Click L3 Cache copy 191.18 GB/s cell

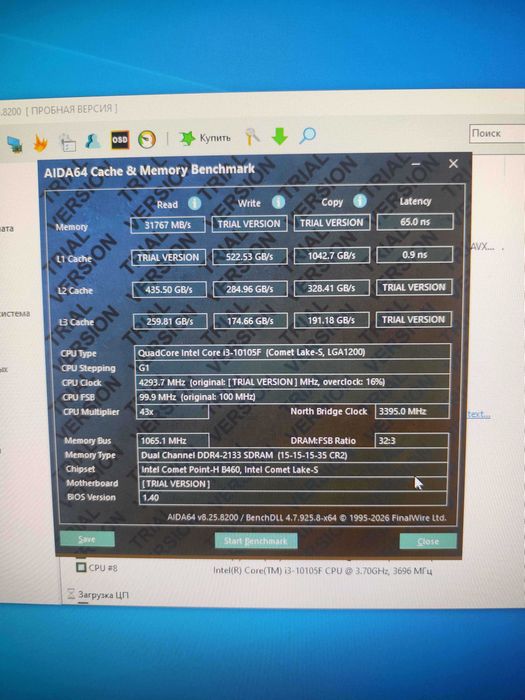(x=331, y=320)
